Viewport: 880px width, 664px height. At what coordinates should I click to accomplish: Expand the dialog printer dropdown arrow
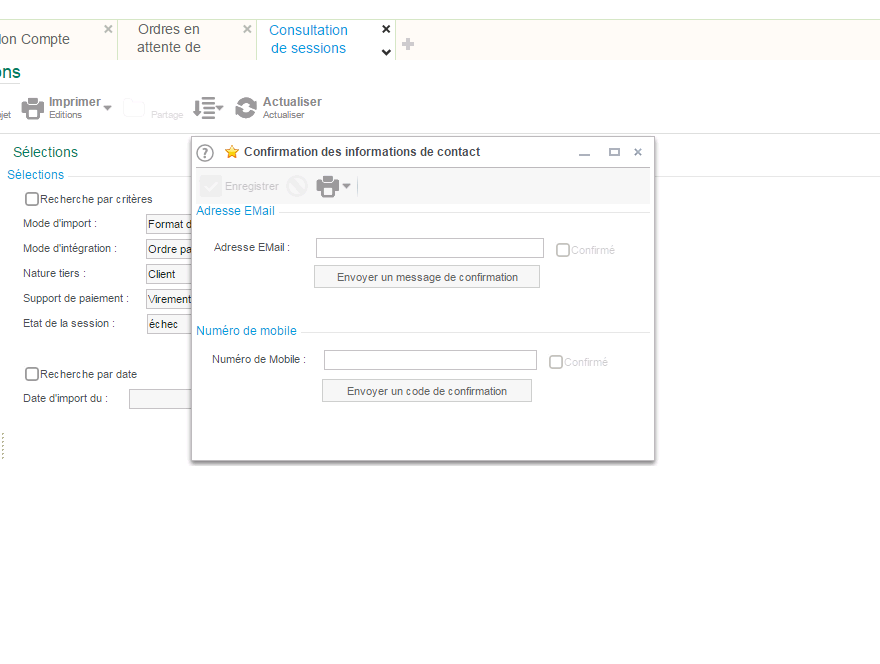point(347,186)
